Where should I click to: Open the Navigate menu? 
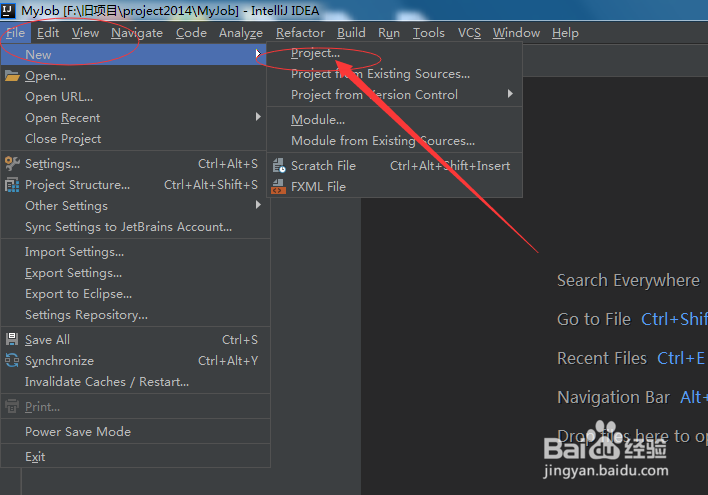click(x=137, y=33)
